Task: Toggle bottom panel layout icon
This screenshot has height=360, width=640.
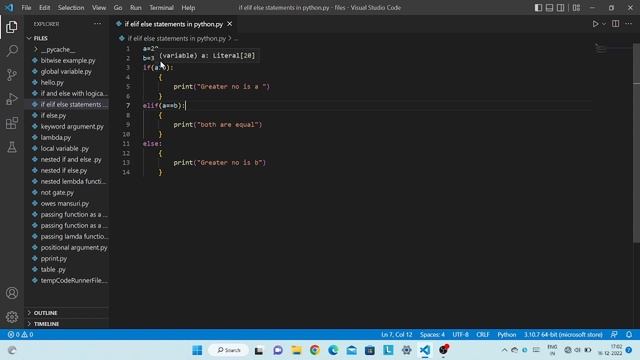Action: point(549,8)
